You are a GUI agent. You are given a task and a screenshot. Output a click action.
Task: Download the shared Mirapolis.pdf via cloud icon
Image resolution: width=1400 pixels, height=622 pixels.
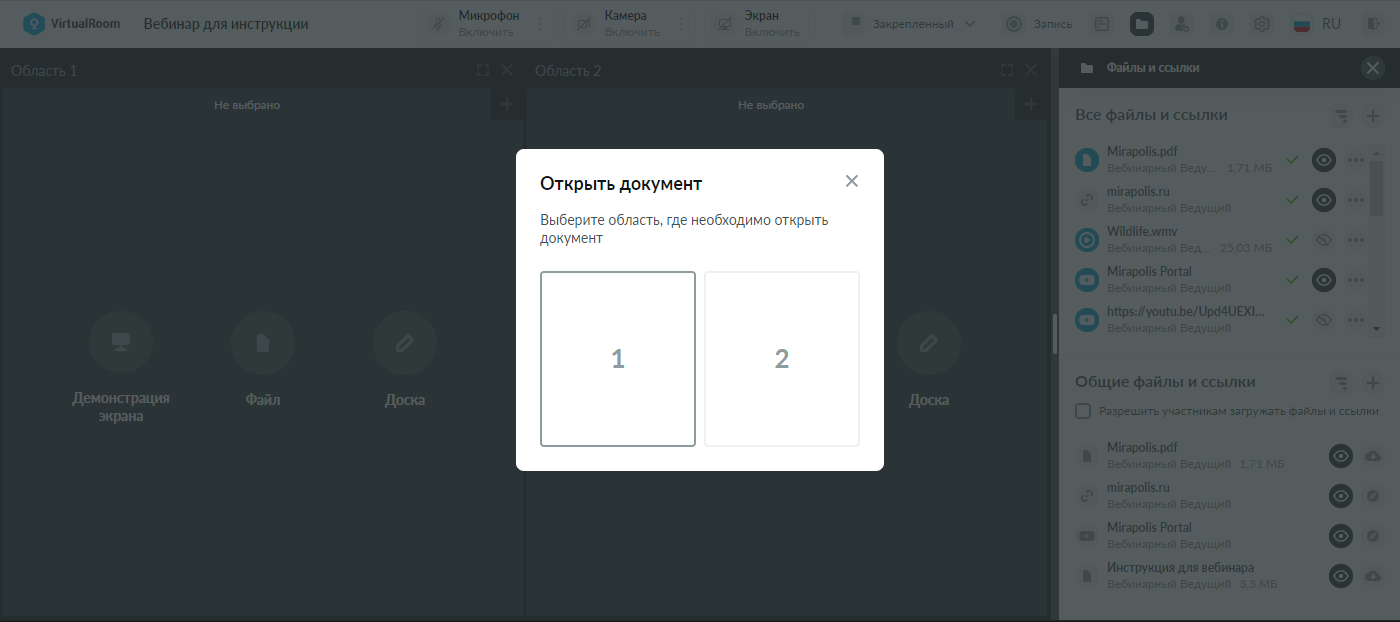[x=1373, y=456]
